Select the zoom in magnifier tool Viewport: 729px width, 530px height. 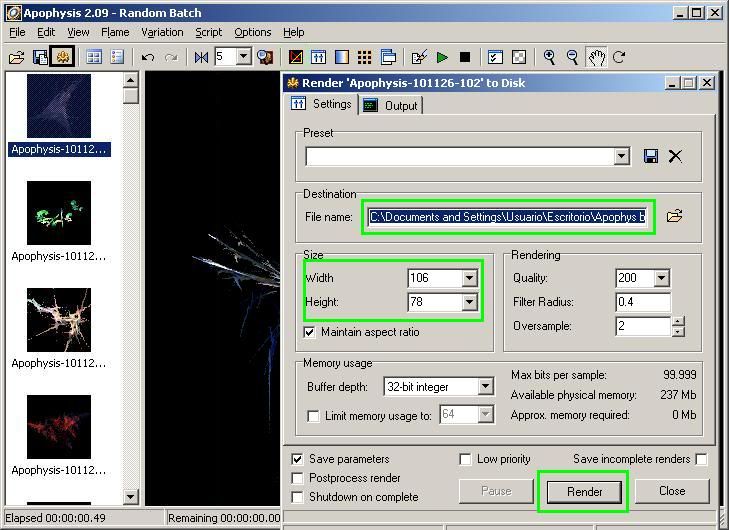(x=550, y=57)
